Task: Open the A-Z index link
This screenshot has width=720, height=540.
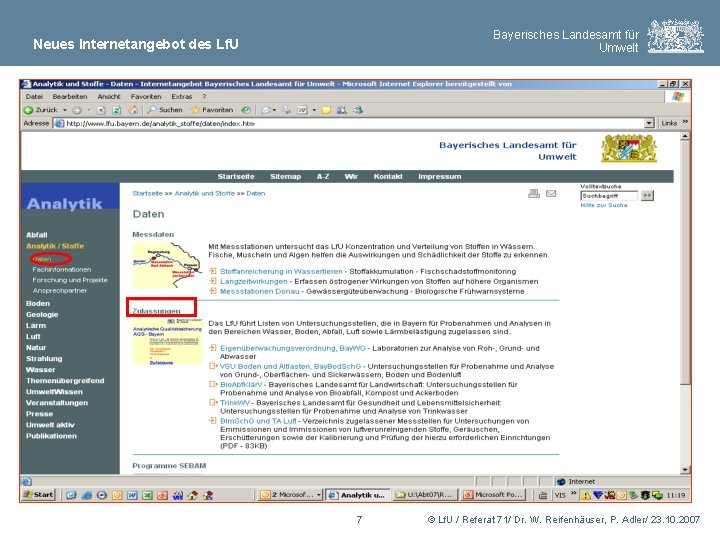Action: pos(323,176)
